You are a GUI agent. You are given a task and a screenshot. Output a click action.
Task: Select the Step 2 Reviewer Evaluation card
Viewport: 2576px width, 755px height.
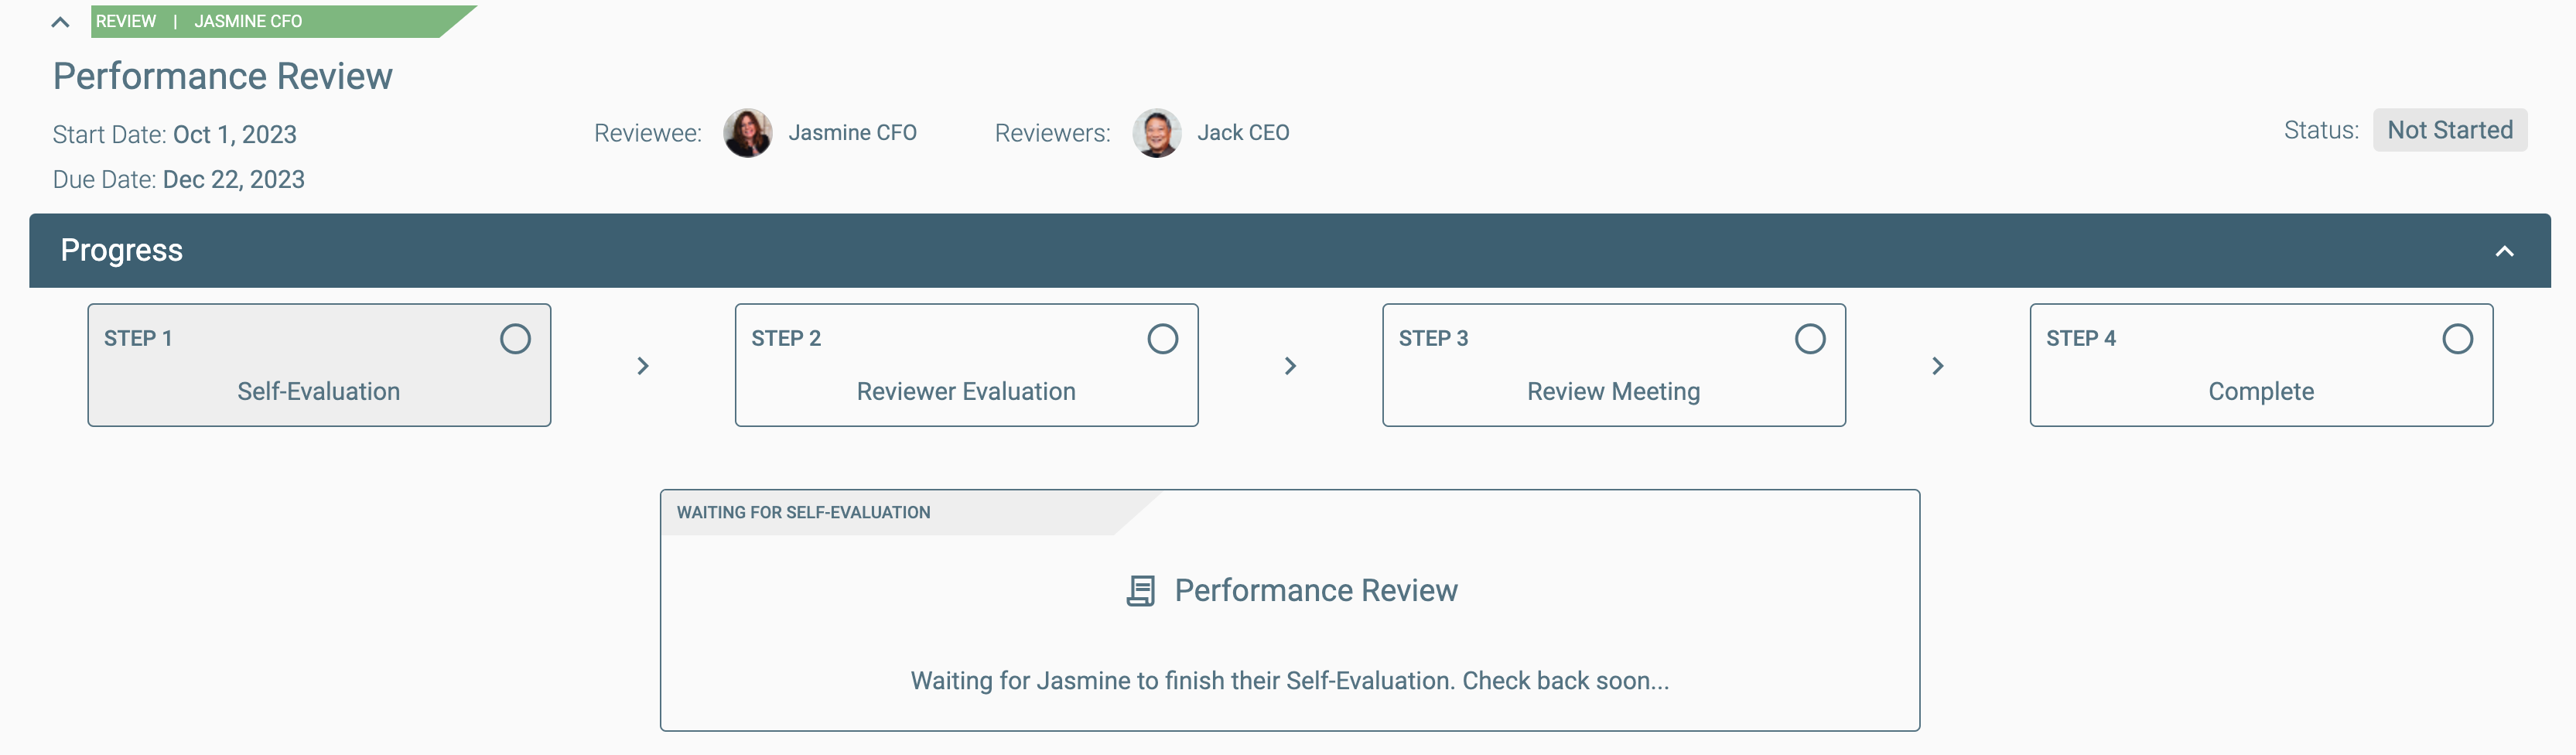[966, 365]
